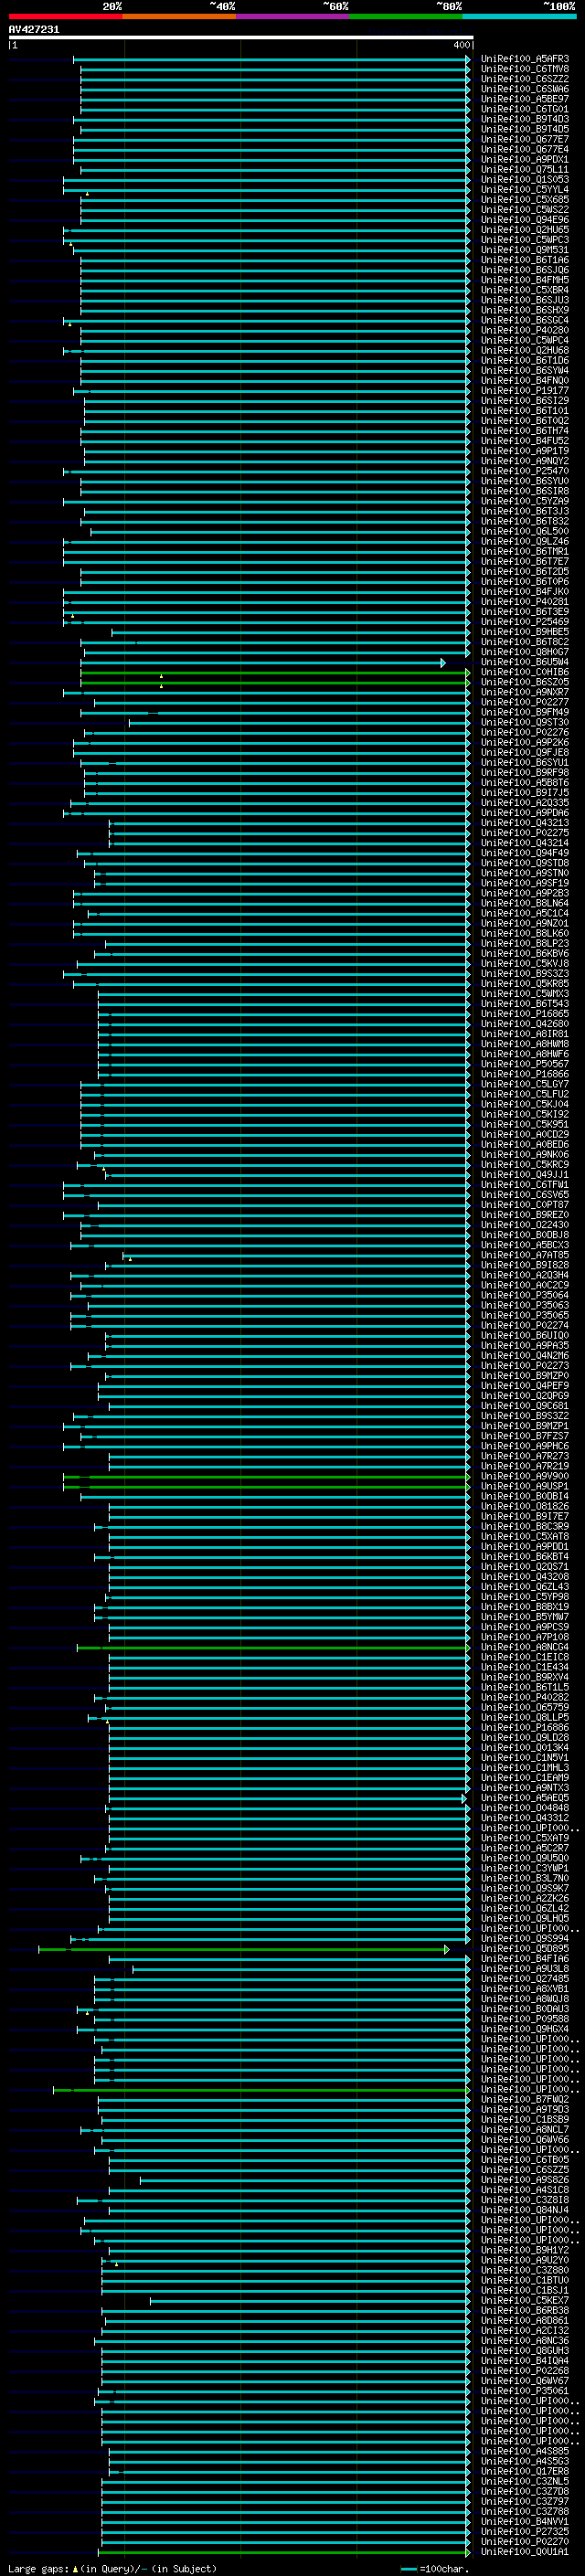The image size is (585, 2576).
Task: Open the UniRef100_A9PDX1 hit
Action: [x=524, y=159]
